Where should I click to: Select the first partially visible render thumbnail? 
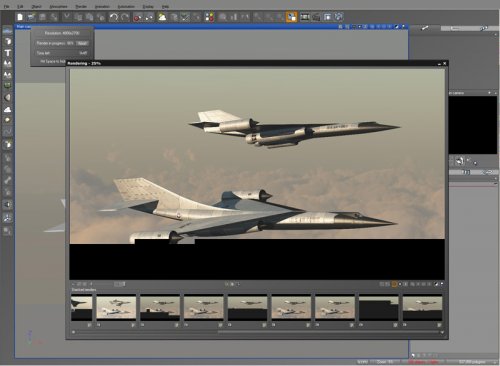(82, 308)
